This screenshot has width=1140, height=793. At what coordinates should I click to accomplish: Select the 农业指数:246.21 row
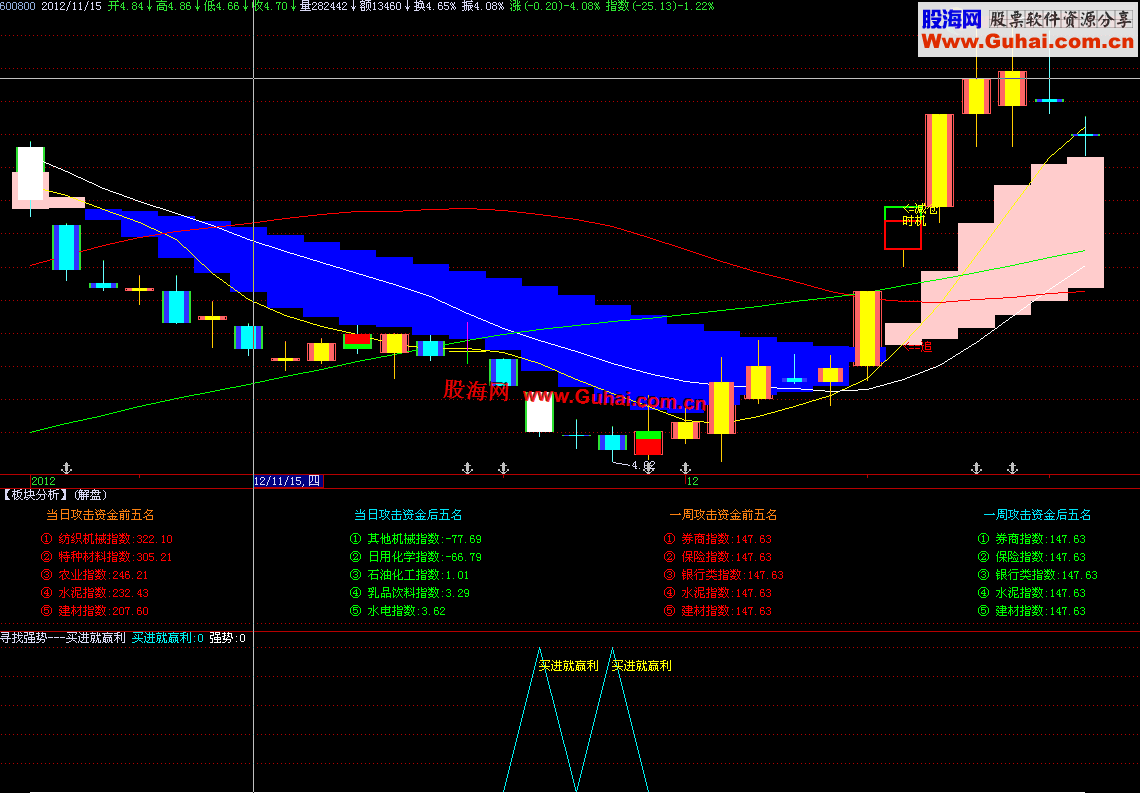coord(95,575)
